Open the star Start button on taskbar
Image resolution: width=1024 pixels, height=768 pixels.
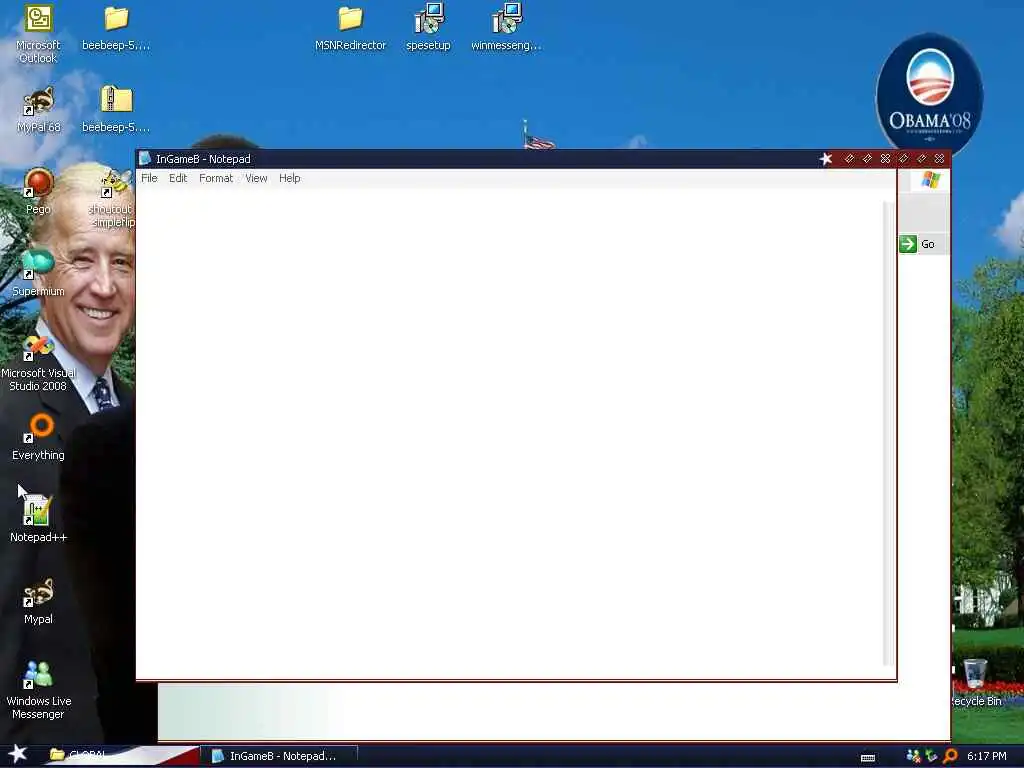[18, 754]
